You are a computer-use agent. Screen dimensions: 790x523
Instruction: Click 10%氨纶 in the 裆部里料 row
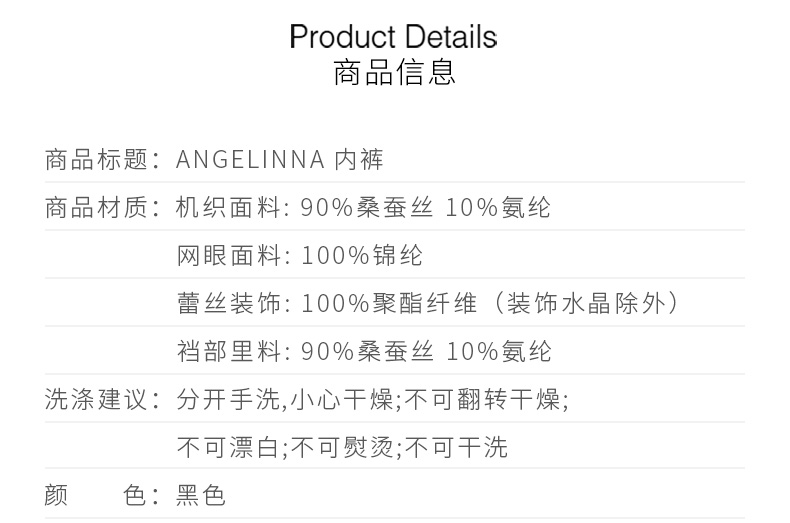[499, 351]
